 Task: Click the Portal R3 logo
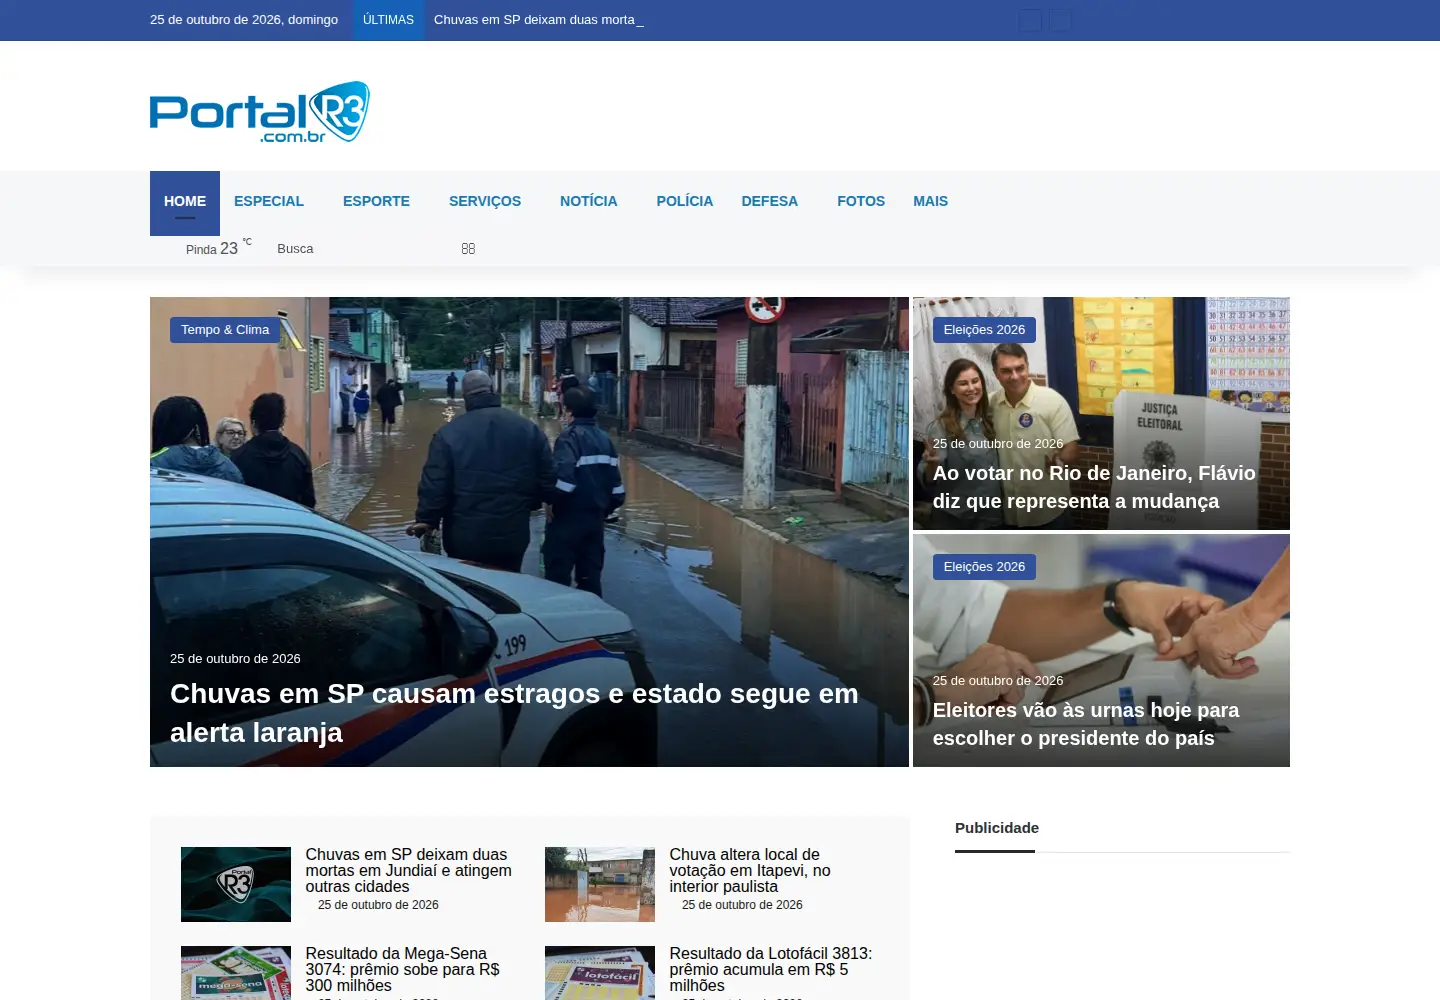(260, 112)
